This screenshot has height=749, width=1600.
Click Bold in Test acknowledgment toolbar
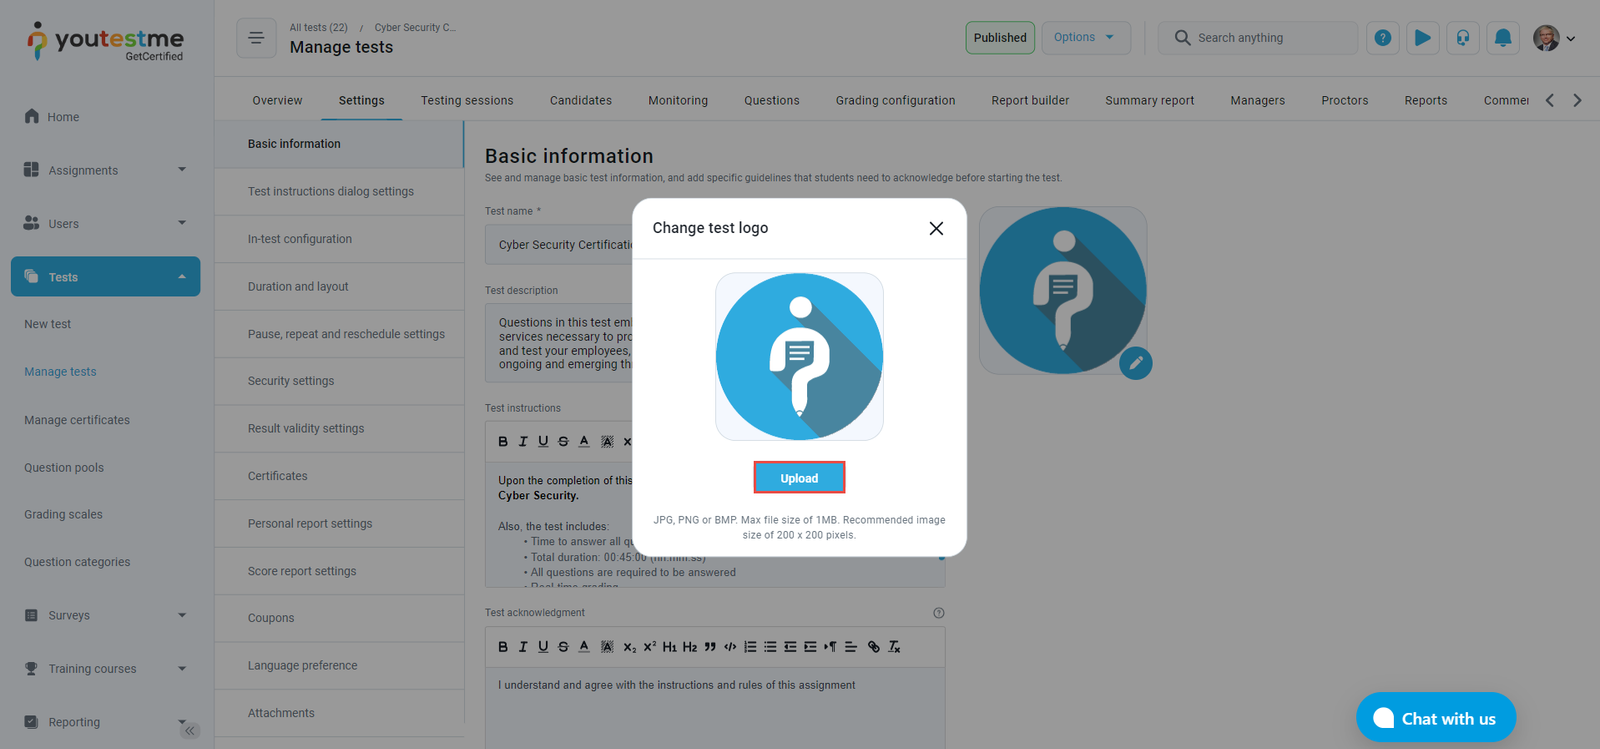[503, 647]
